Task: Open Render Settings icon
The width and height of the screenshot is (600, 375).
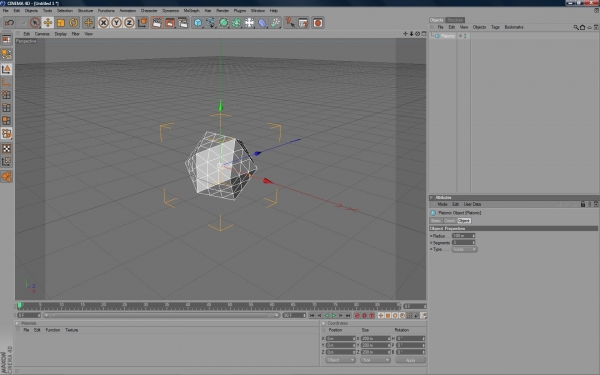Action: point(183,23)
